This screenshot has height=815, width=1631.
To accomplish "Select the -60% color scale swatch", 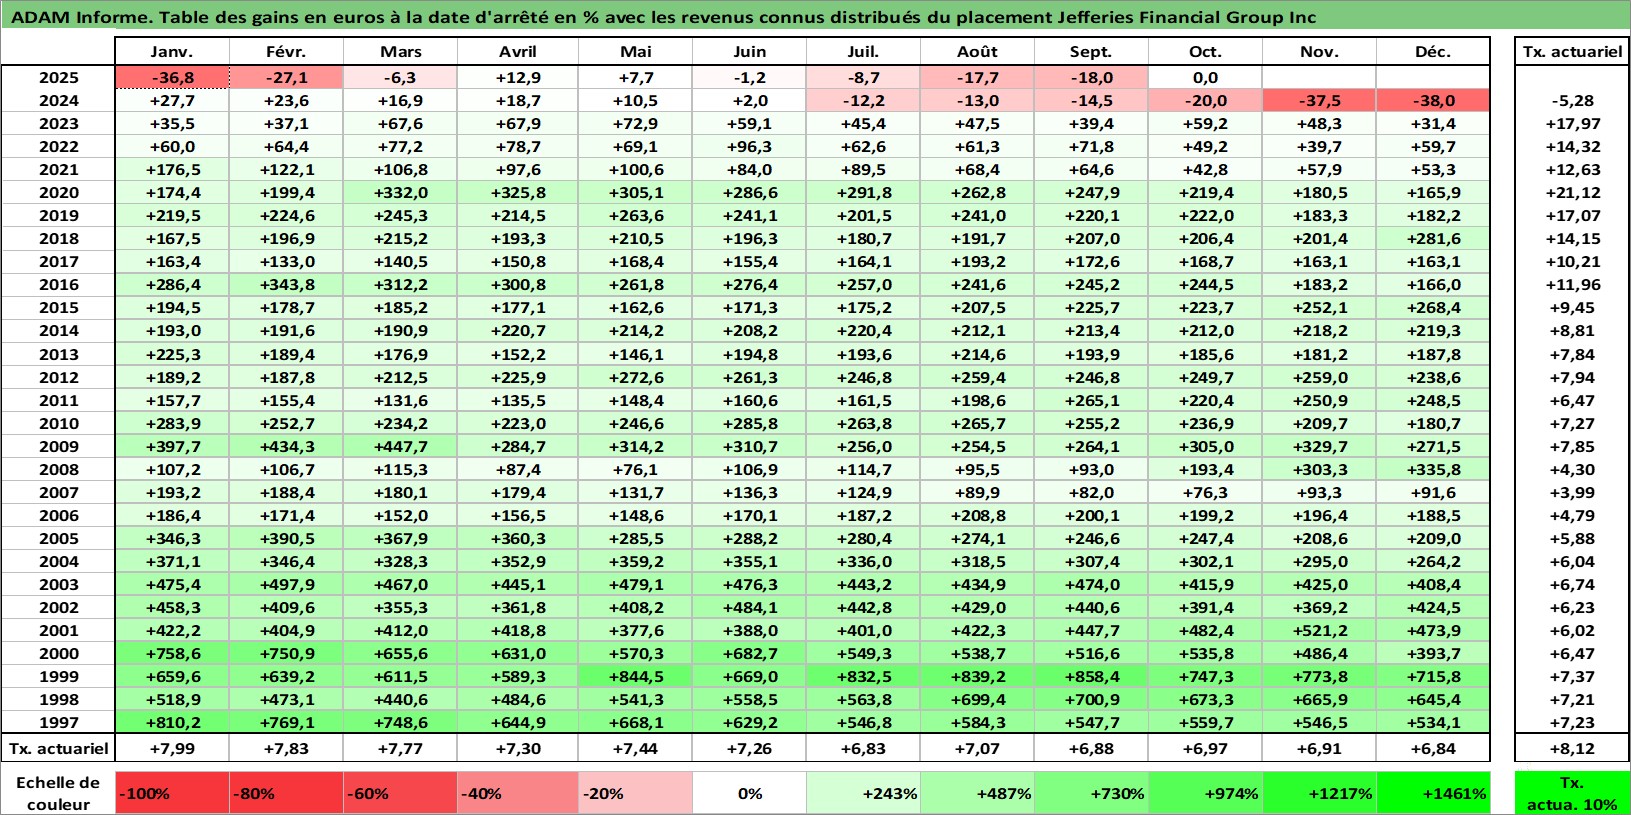I will [x=401, y=793].
